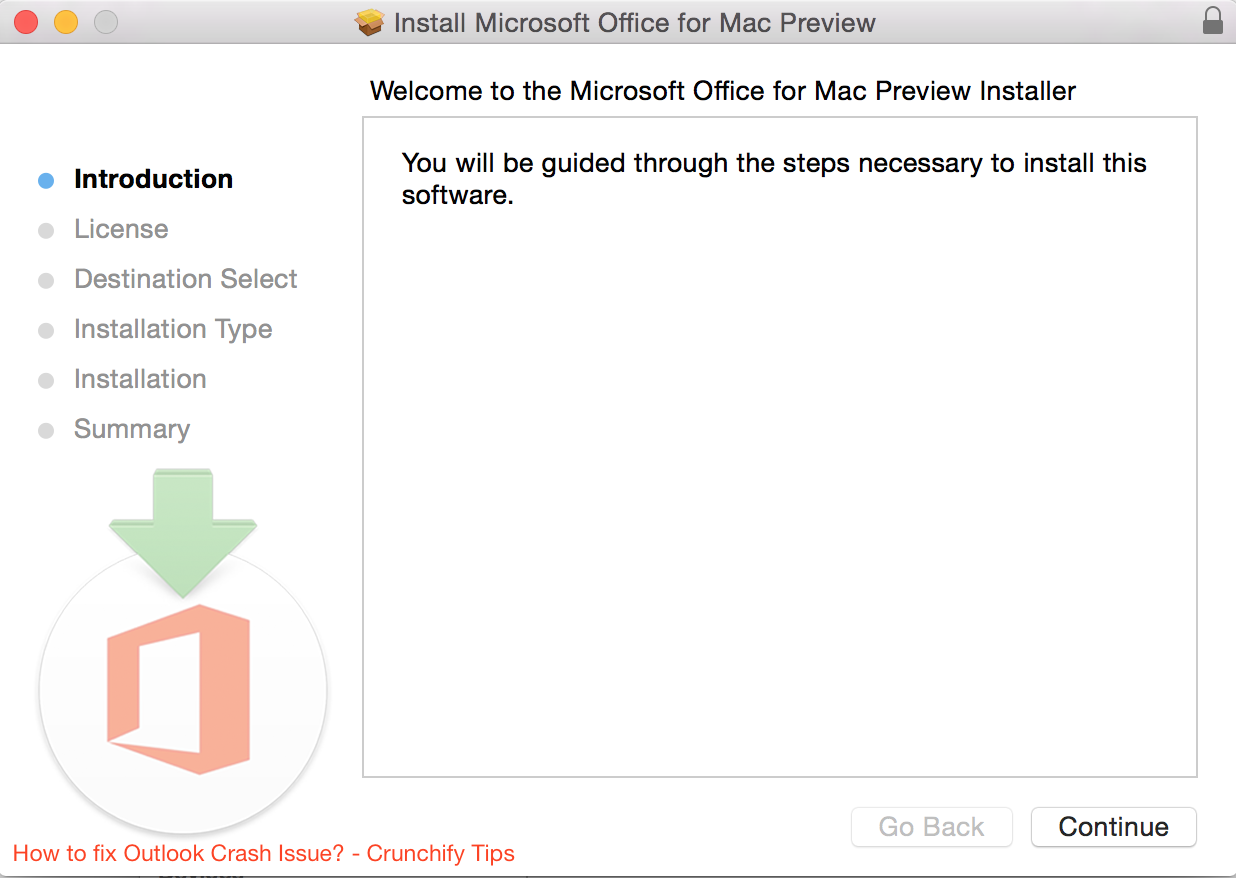Click the Continue button
This screenshot has height=878, width=1236.
[x=1113, y=827]
